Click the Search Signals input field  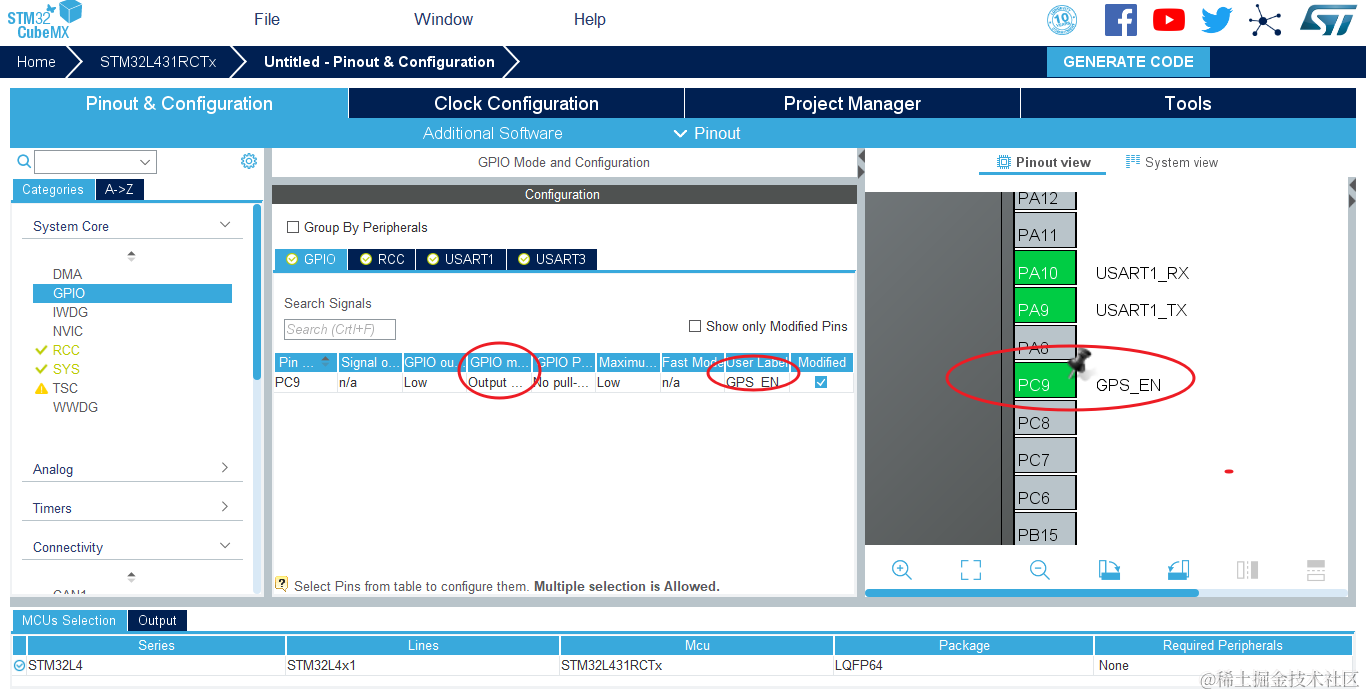[340, 329]
